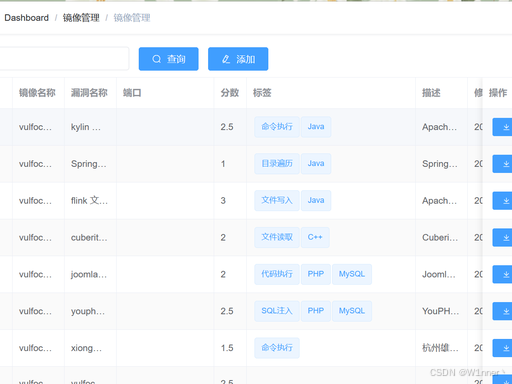Click the search input field
Viewport: 512px width, 384px height.
coord(64,59)
